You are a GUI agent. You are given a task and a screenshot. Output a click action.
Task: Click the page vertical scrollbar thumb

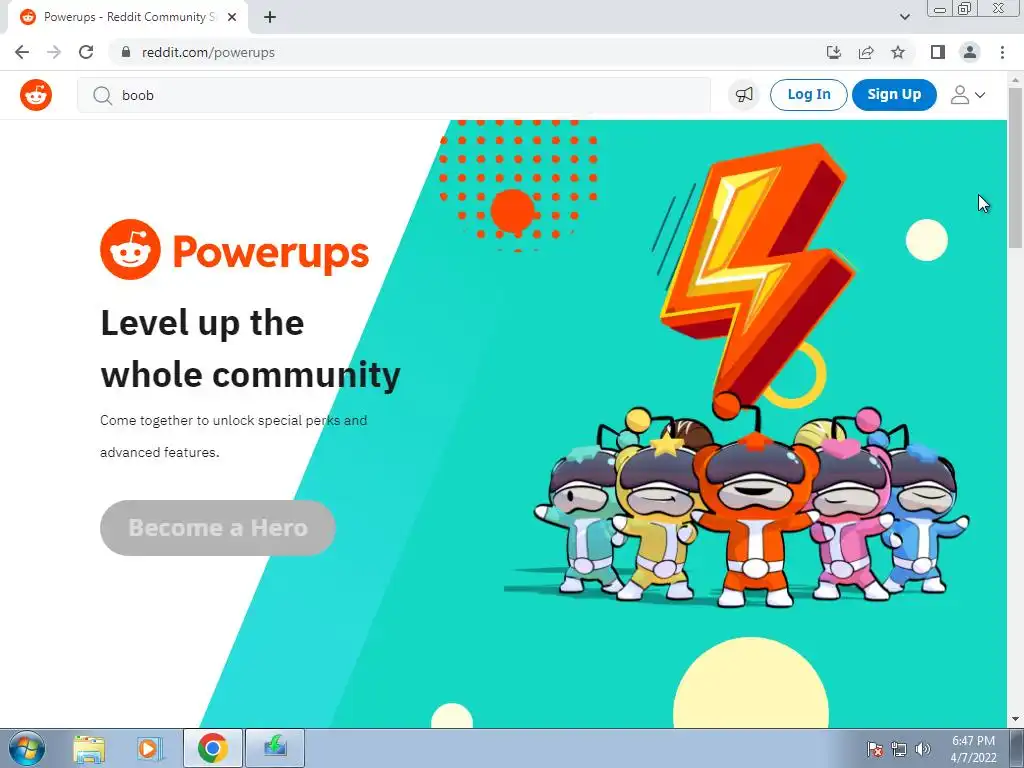(x=1015, y=167)
